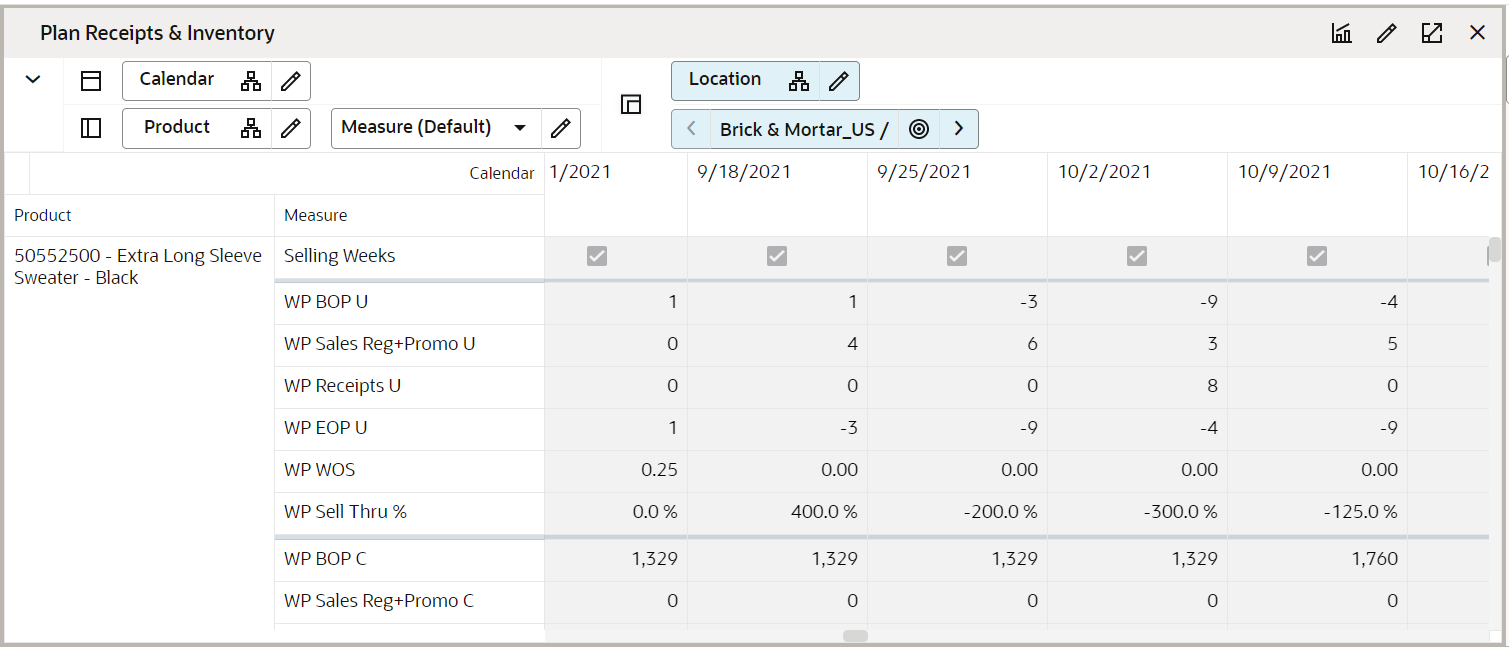The width and height of the screenshot is (1509, 650).
Task: Open the WP Sell Thru % measure label
Action: click(345, 511)
